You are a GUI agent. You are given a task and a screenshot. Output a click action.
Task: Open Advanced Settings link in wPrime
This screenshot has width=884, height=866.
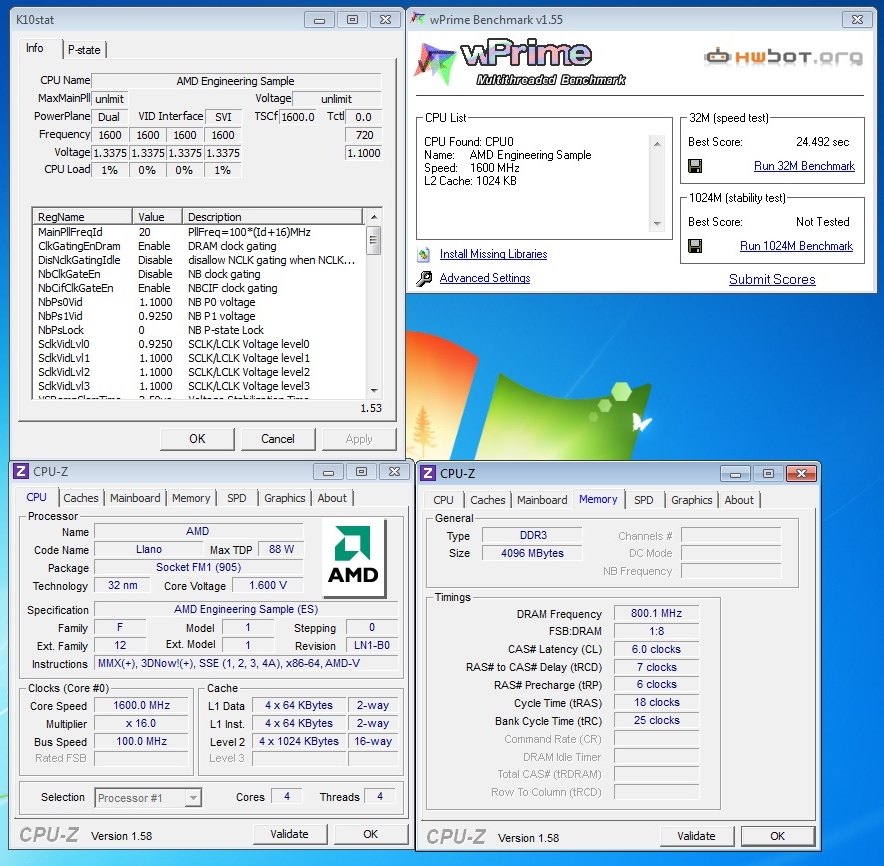[485, 278]
